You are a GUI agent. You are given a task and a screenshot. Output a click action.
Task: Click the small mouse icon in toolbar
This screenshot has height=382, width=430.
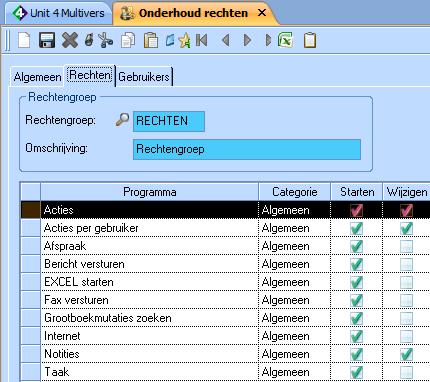pyautogui.click(x=89, y=40)
